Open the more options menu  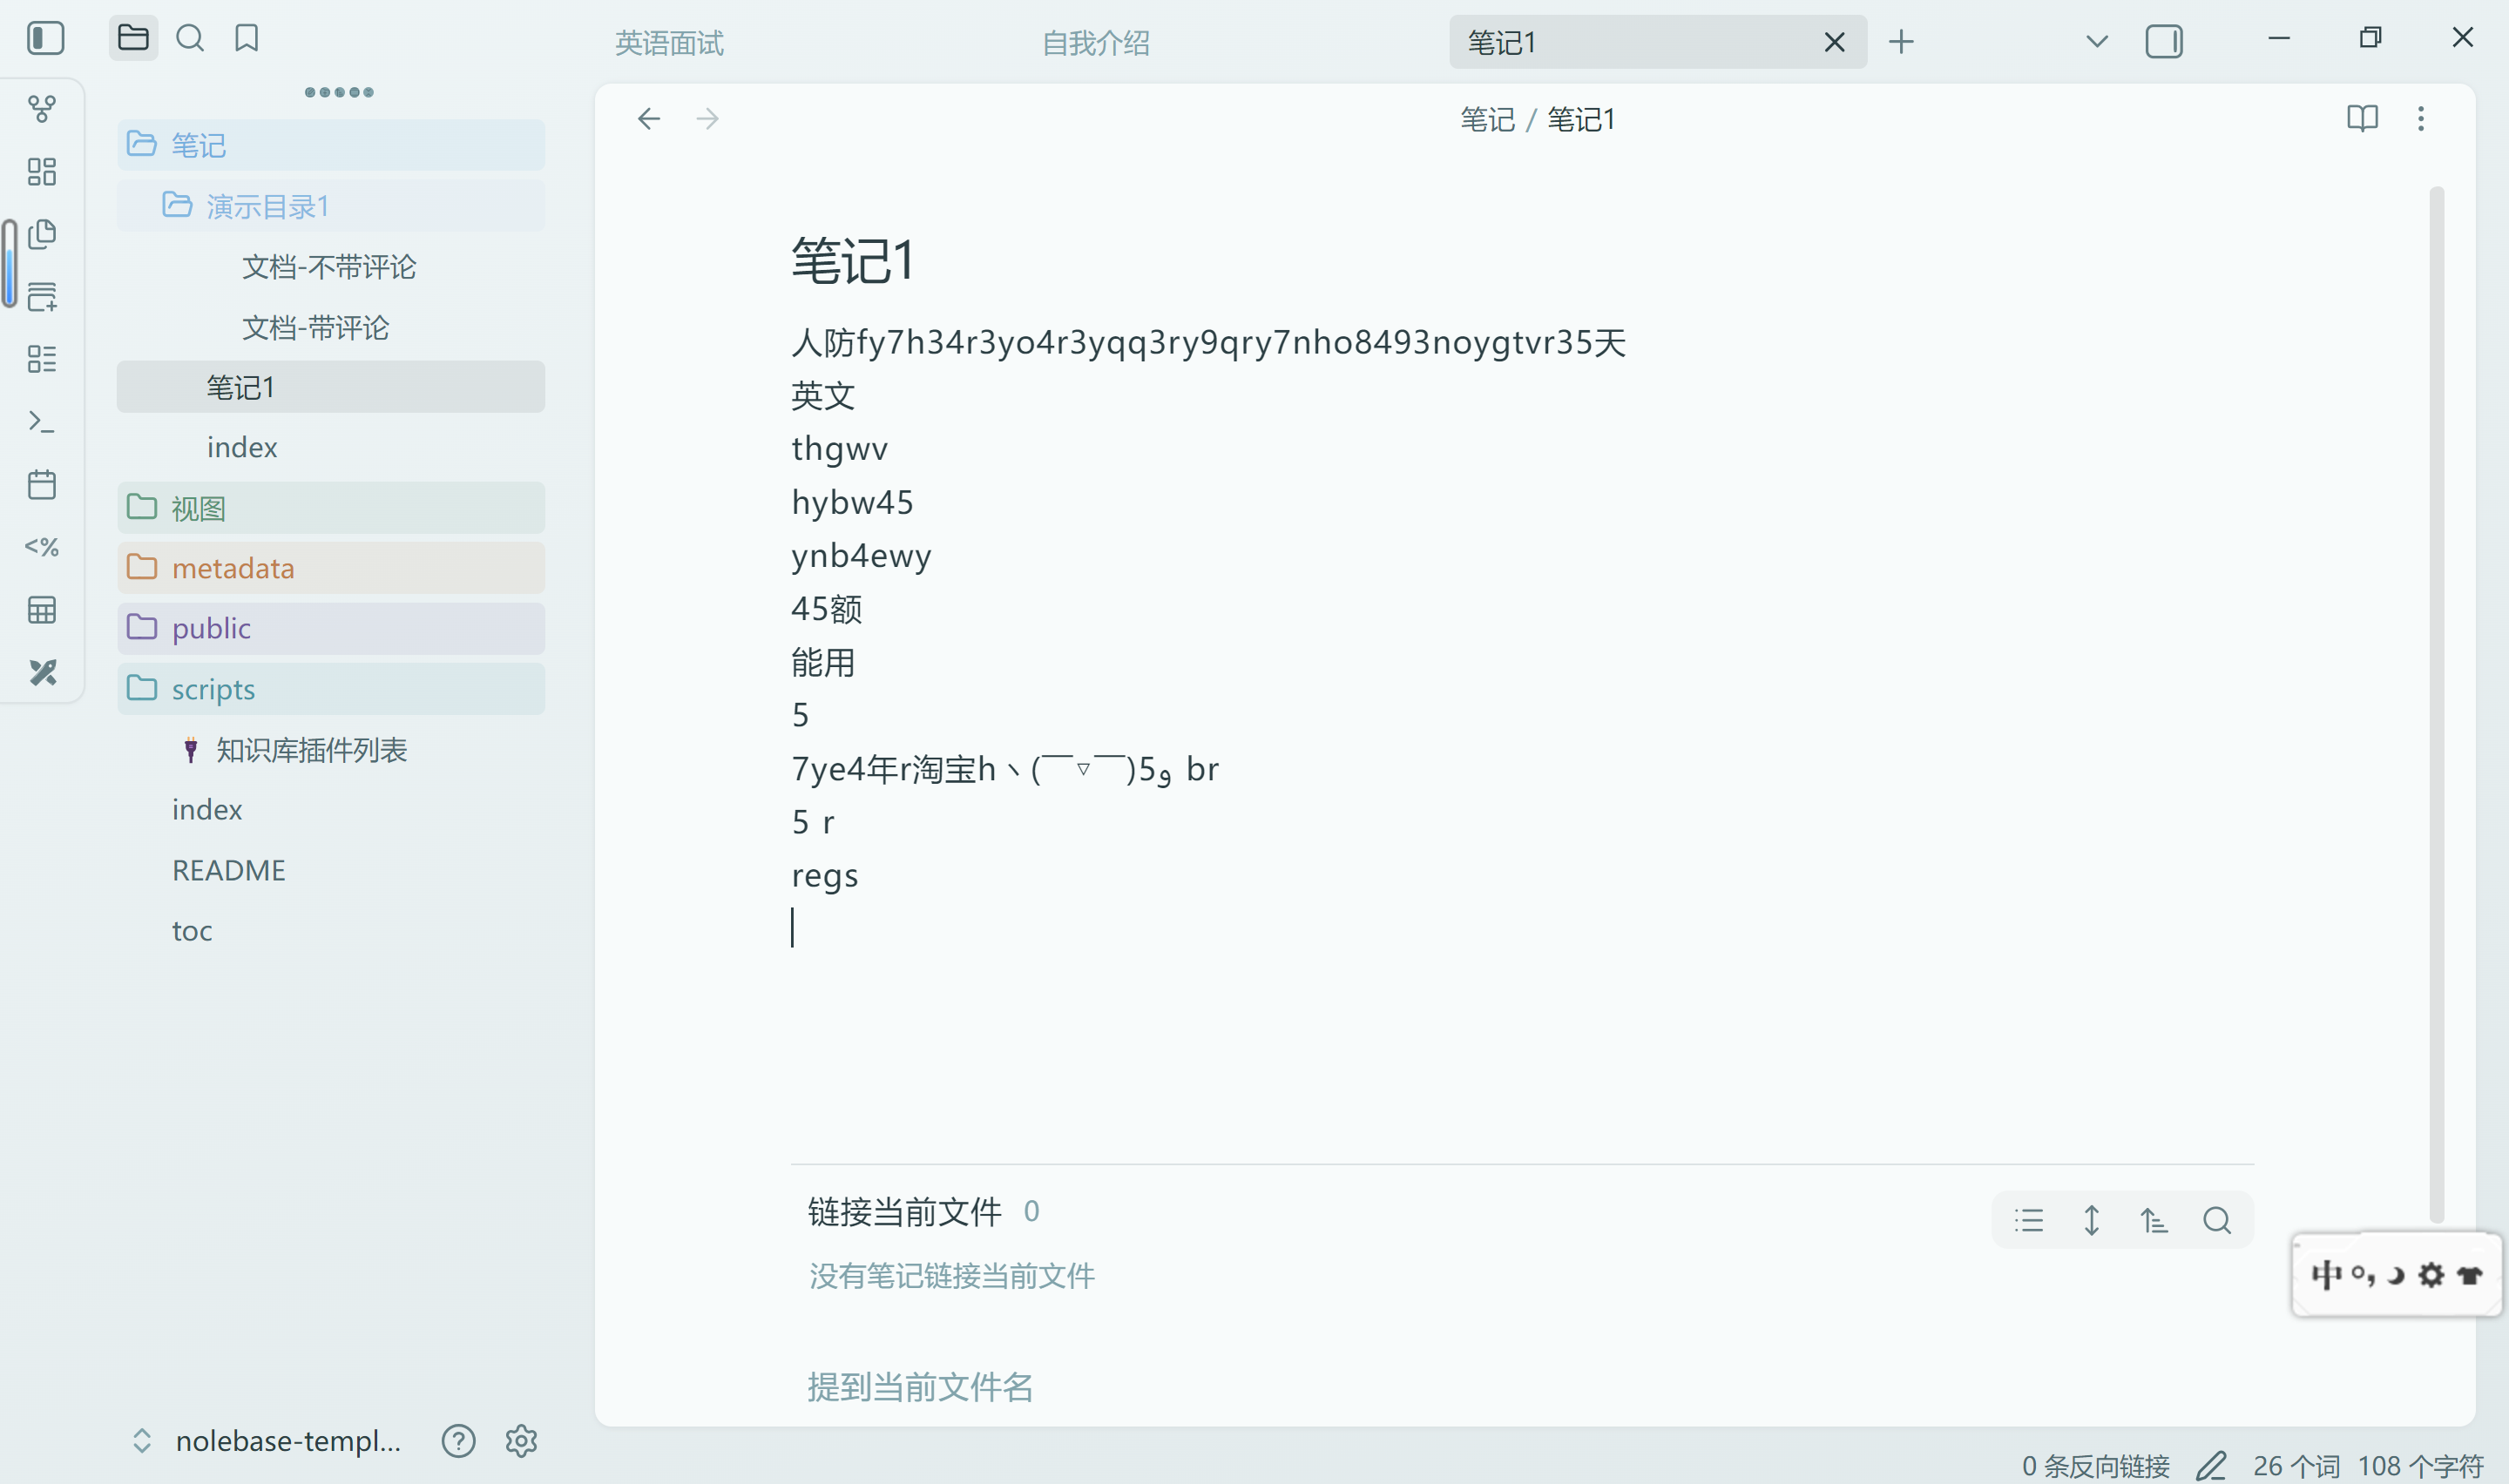(x=2421, y=119)
